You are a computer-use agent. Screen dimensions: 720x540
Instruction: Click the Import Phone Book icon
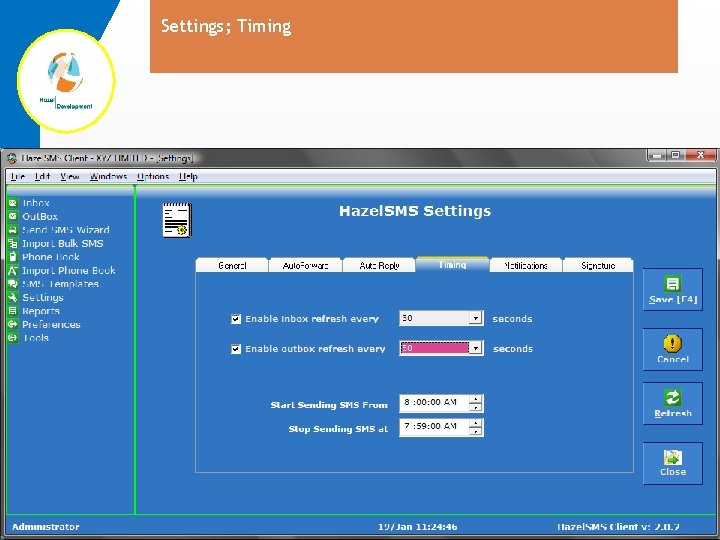tap(13, 270)
